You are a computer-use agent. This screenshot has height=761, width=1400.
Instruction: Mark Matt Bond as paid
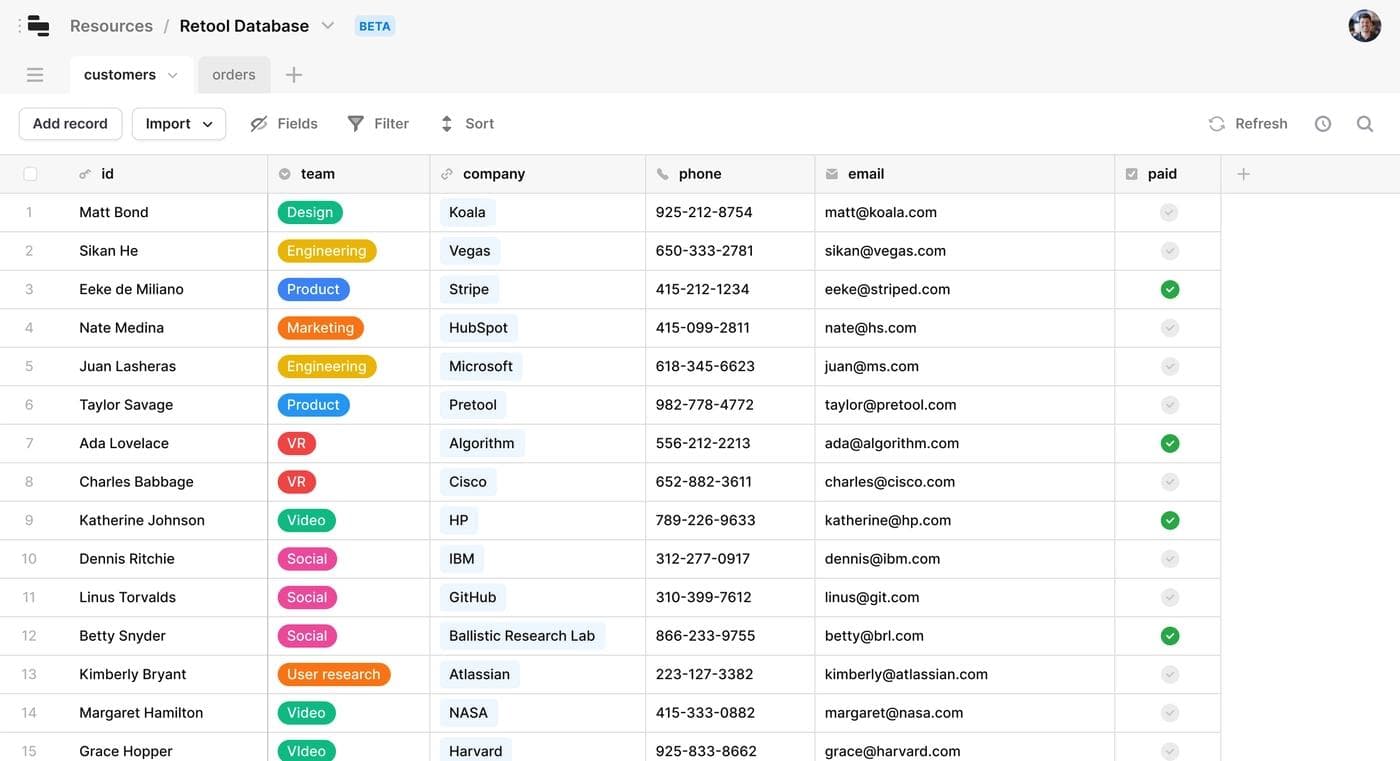click(x=1168, y=211)
